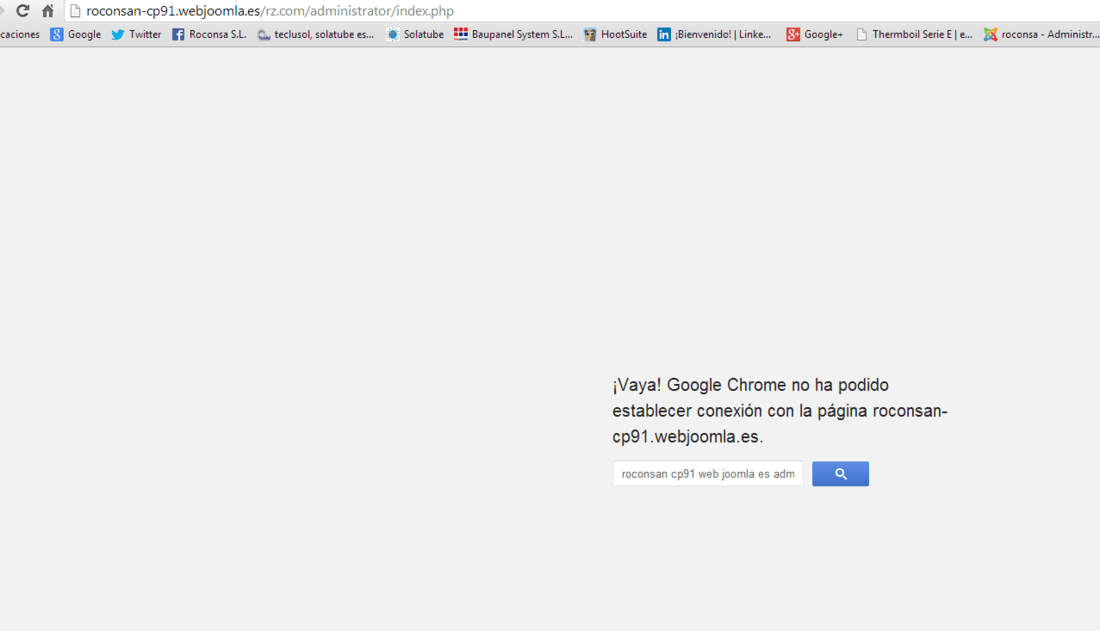Open the Google bookmark
This screenshot has height=631, width=1100.
point(76,34)
